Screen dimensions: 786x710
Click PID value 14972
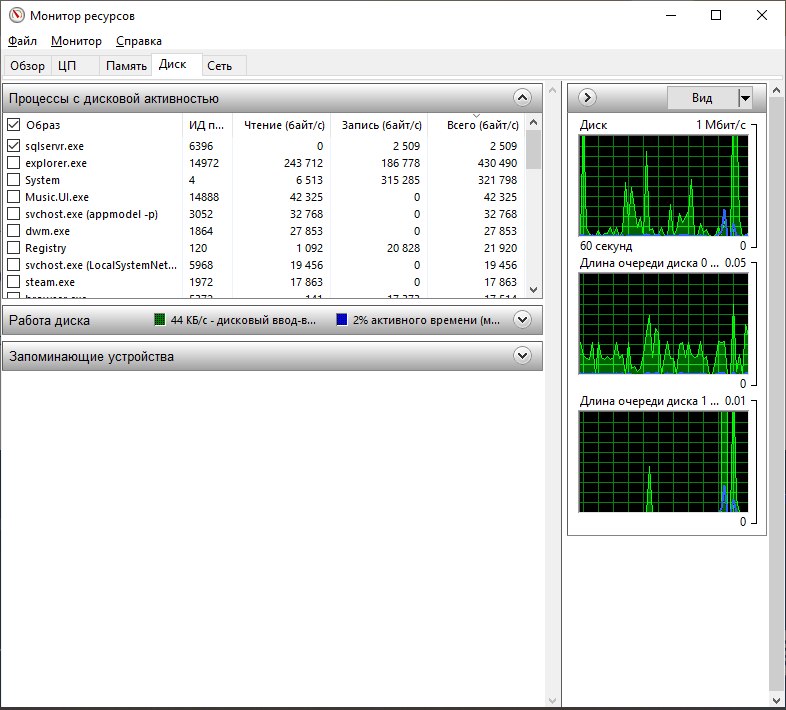[204, 163]
